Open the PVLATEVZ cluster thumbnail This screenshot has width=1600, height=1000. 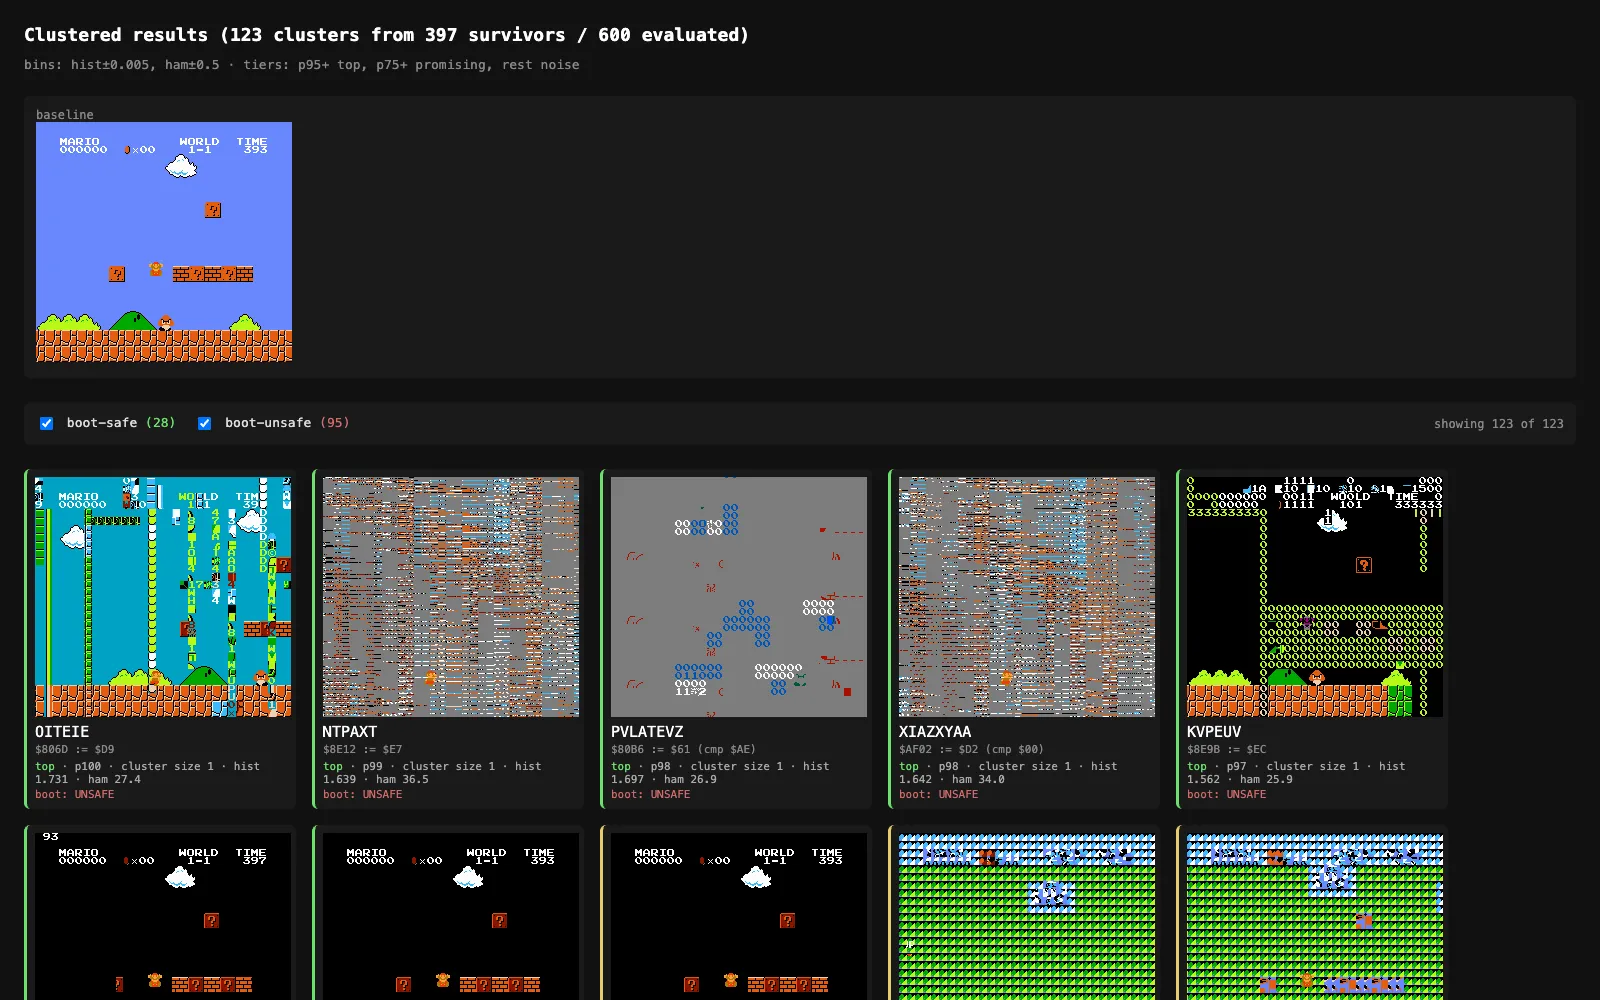739,597
